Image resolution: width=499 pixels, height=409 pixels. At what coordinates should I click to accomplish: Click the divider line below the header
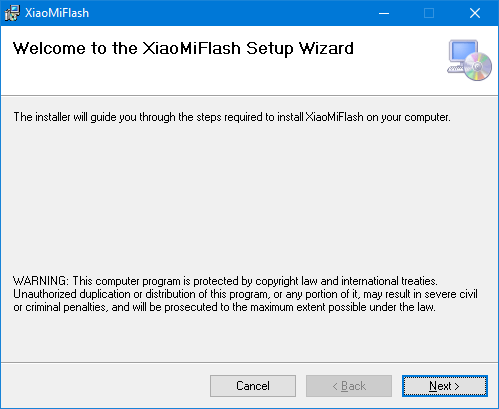249,96
